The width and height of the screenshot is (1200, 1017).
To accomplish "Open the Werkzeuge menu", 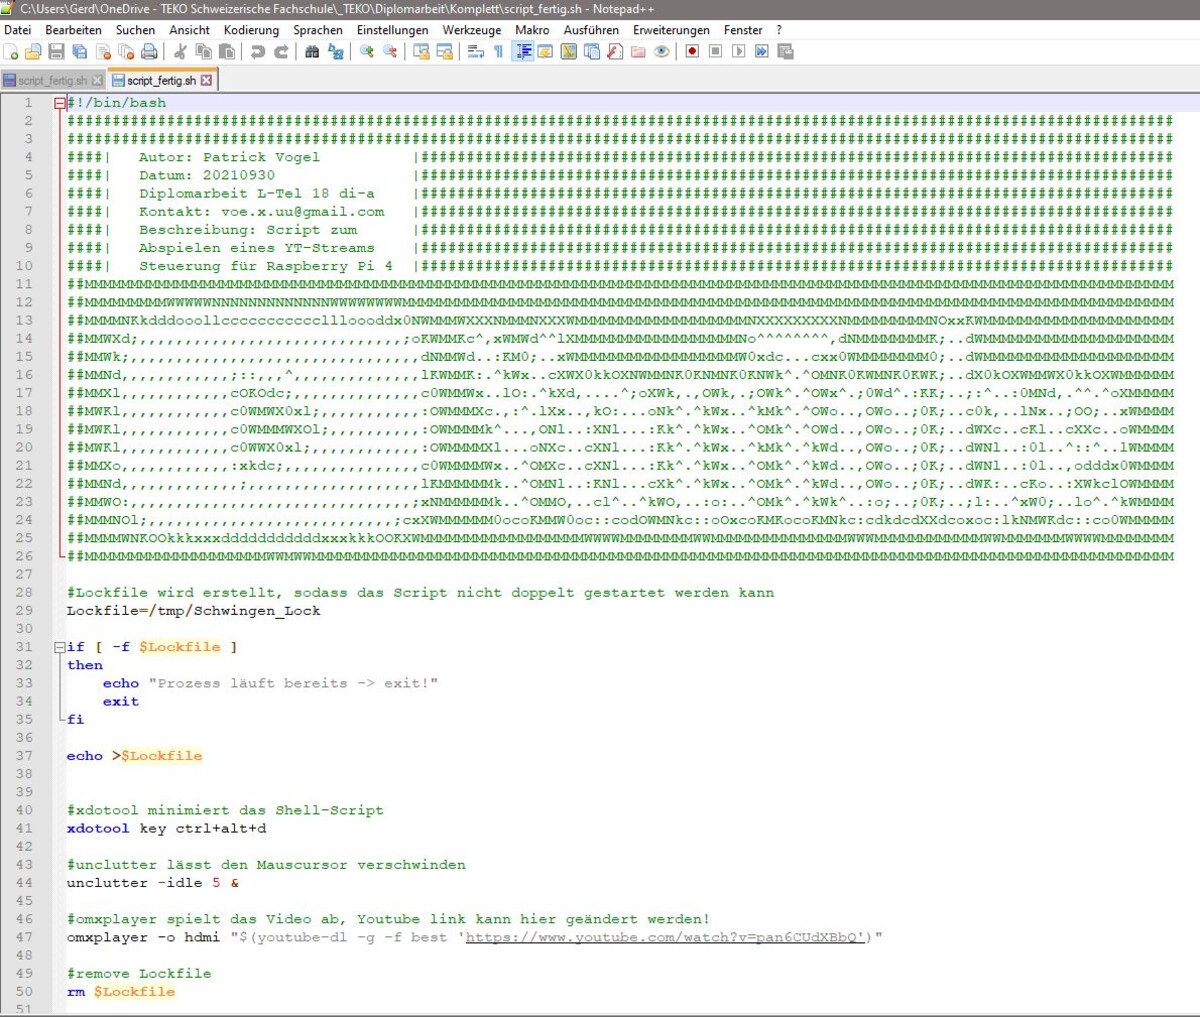I will click(x=472, y=30).
